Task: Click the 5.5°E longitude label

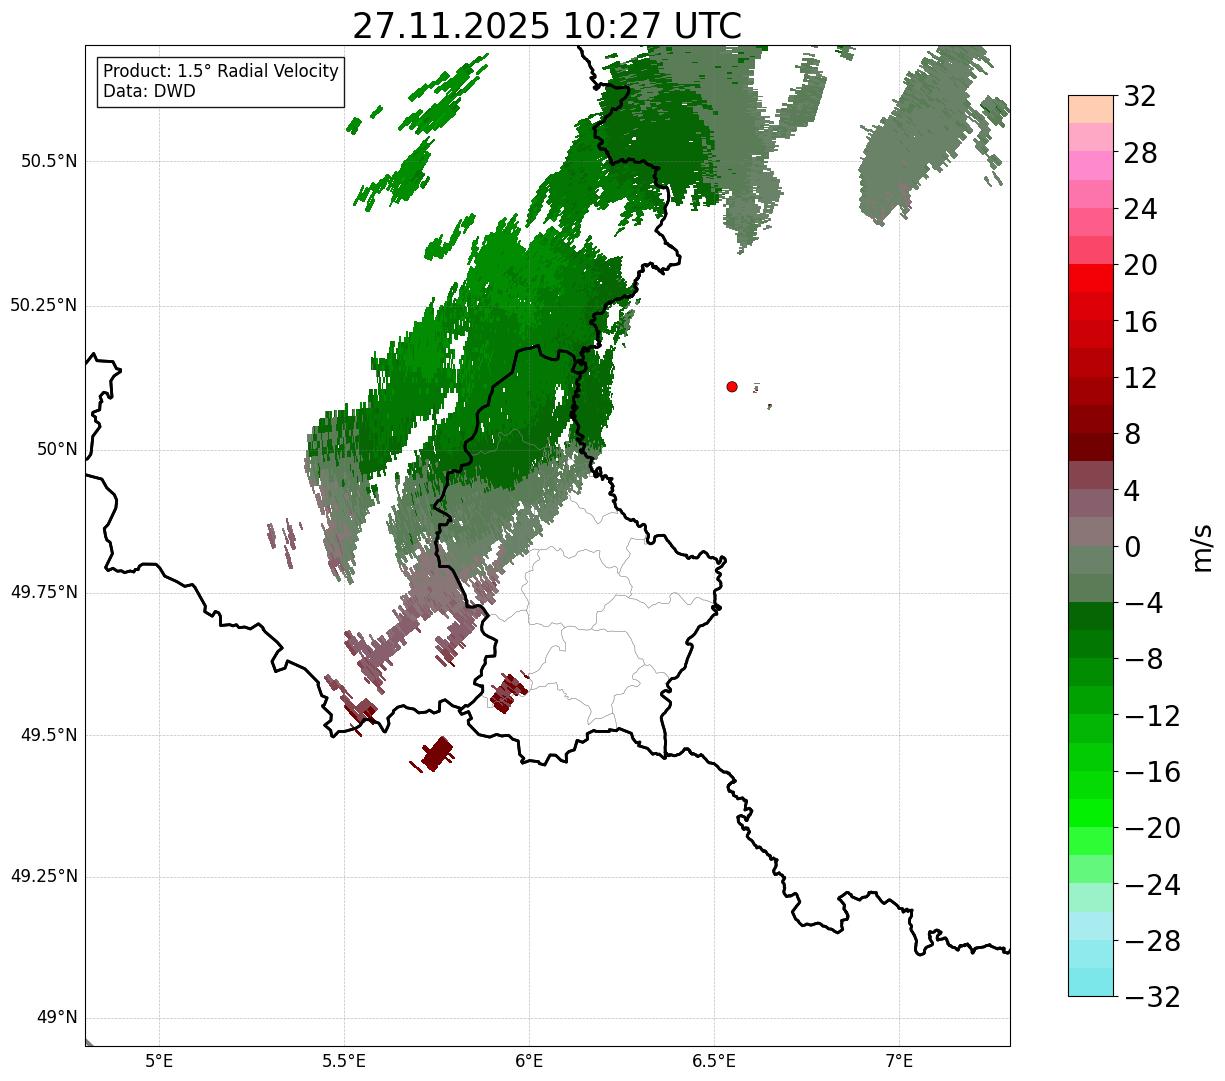Action: click(x=344, y=1061)
